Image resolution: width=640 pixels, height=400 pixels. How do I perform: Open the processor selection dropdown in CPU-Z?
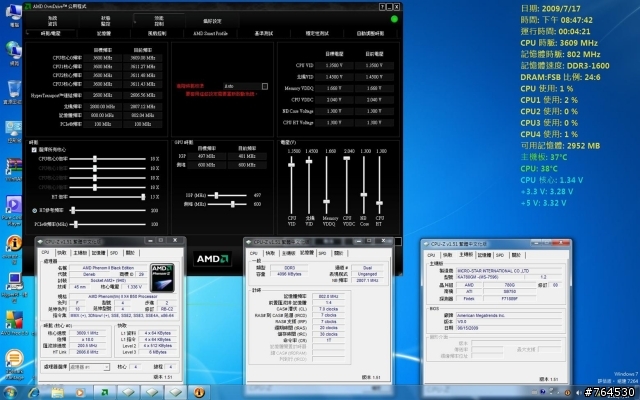89,367
